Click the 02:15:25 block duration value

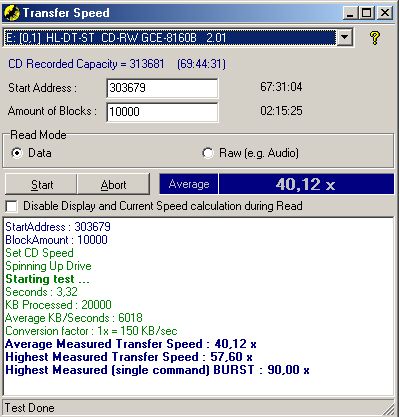[281, 111]
